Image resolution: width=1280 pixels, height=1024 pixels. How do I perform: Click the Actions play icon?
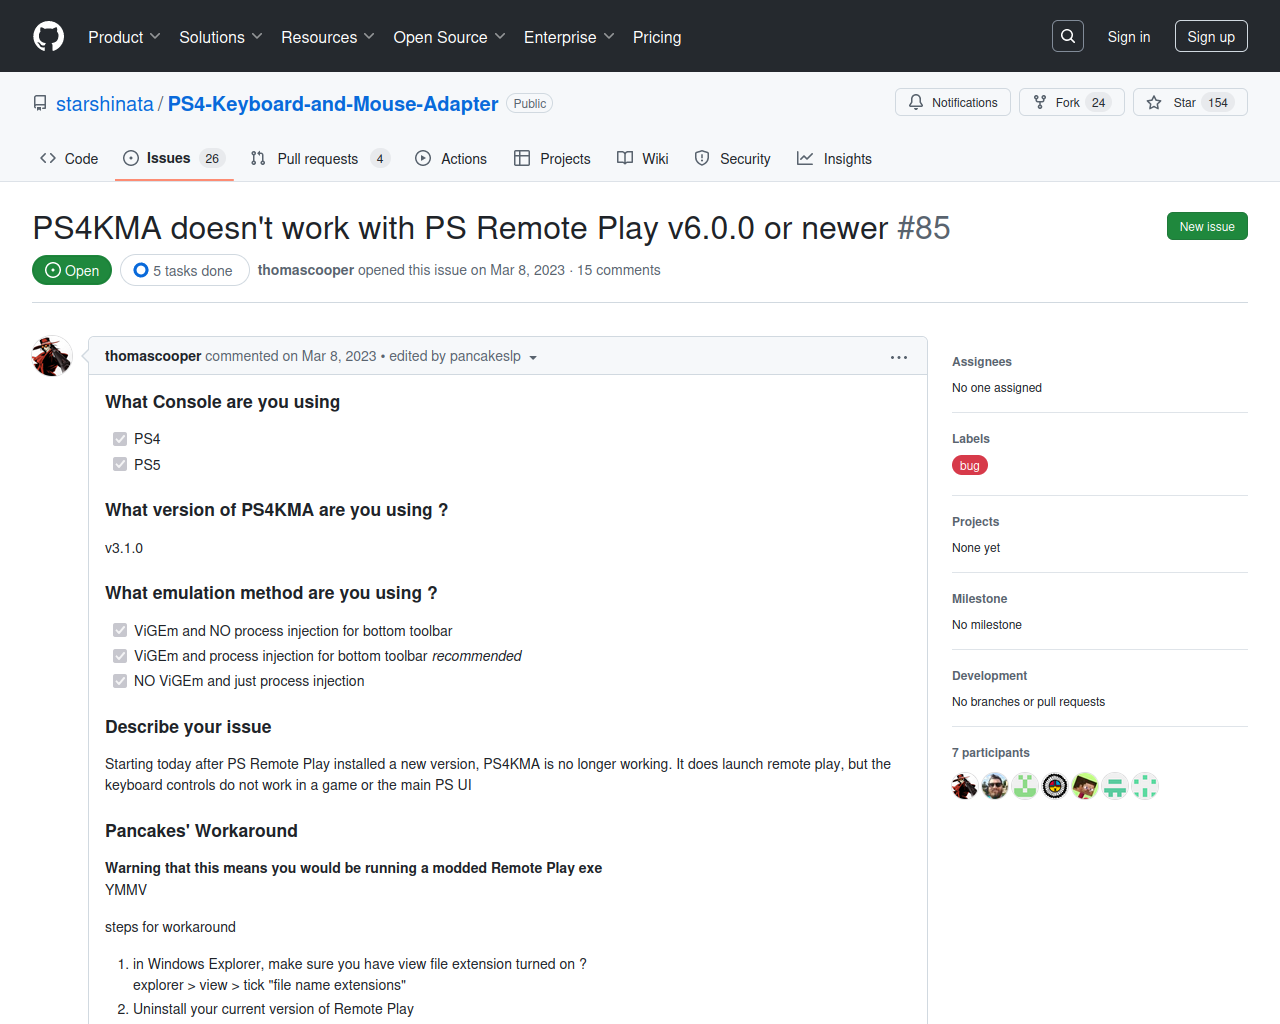pyautogui.click(x=423, y=158)
